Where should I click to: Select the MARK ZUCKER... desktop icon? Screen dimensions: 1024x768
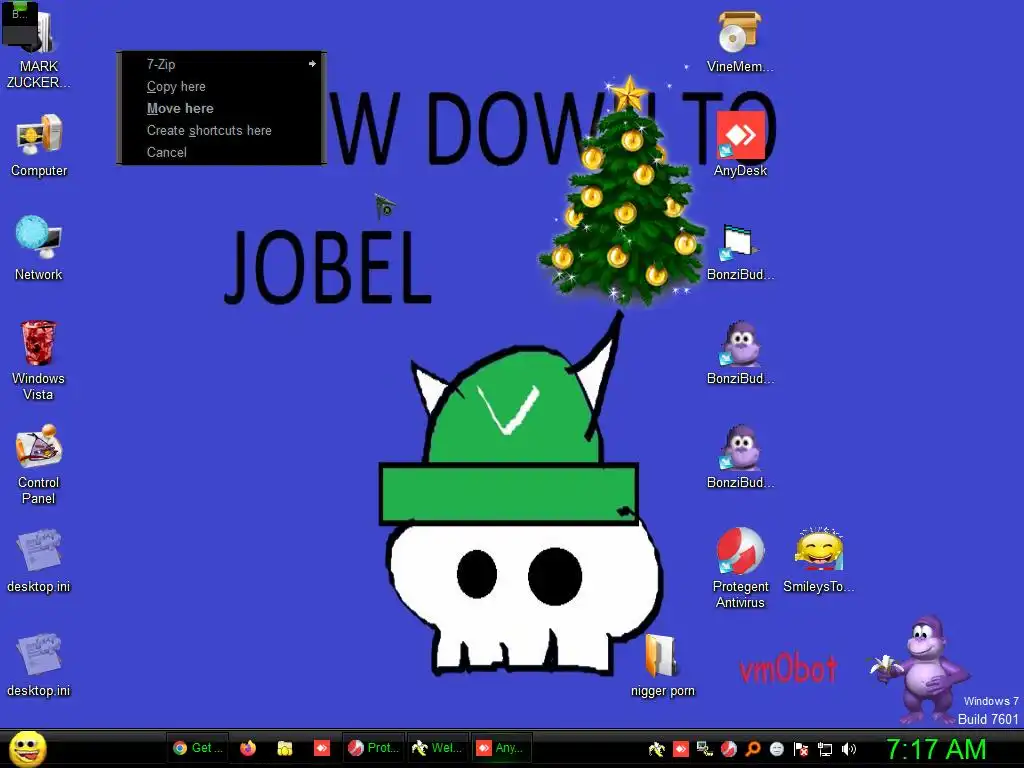tap(39, 49)
